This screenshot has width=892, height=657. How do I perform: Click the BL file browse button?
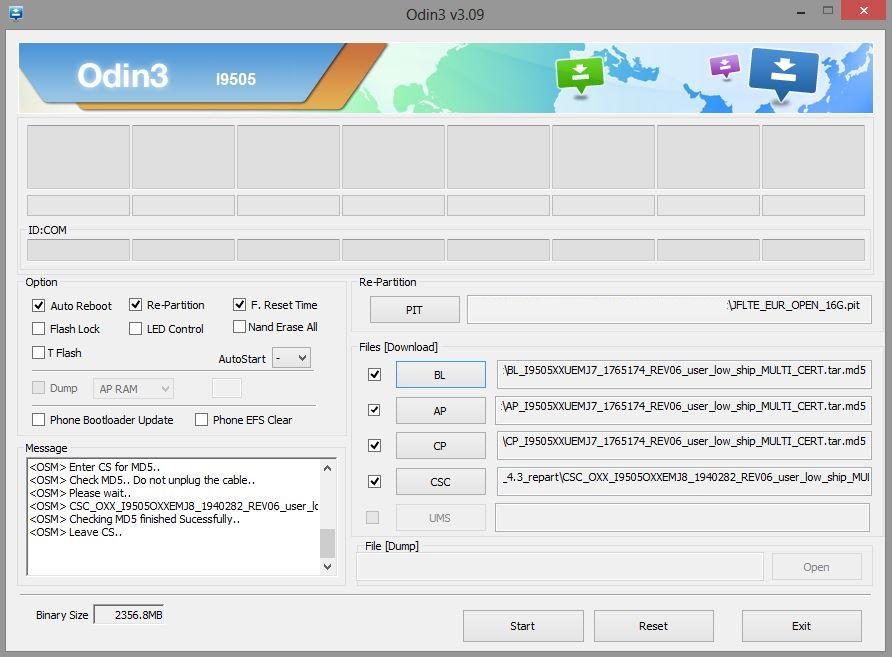[440, 375]
